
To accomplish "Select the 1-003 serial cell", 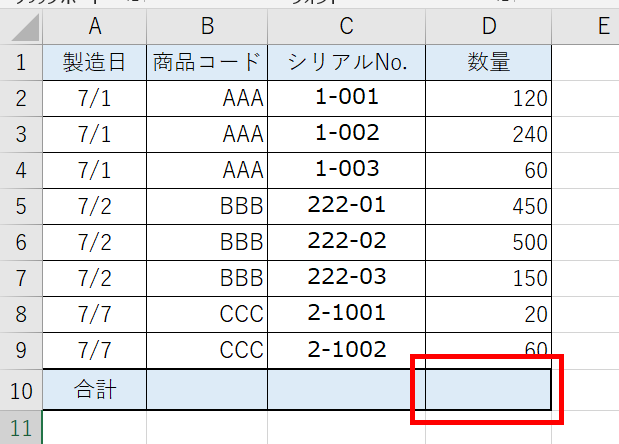I will 347,170.
